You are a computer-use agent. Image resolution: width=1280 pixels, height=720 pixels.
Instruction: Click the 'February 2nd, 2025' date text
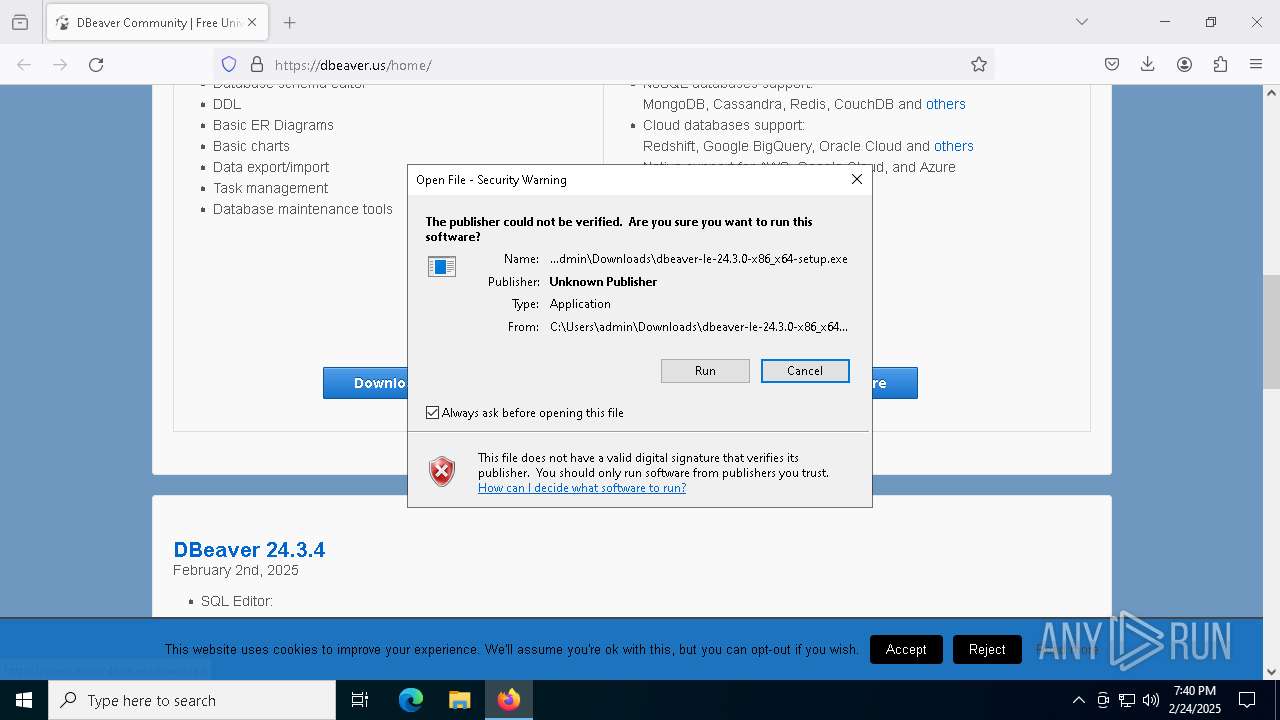(236, 570)
